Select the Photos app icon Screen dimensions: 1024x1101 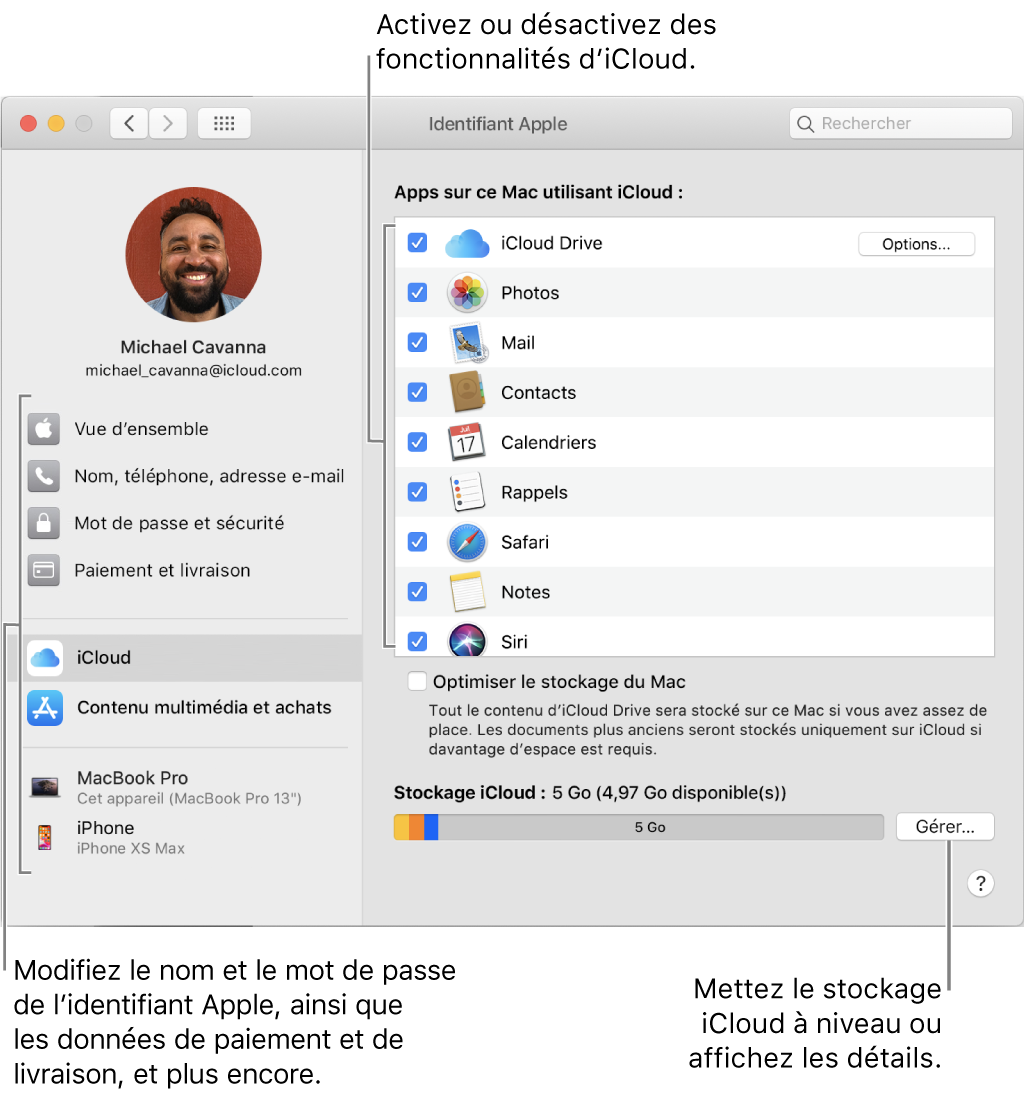[466, 293]
